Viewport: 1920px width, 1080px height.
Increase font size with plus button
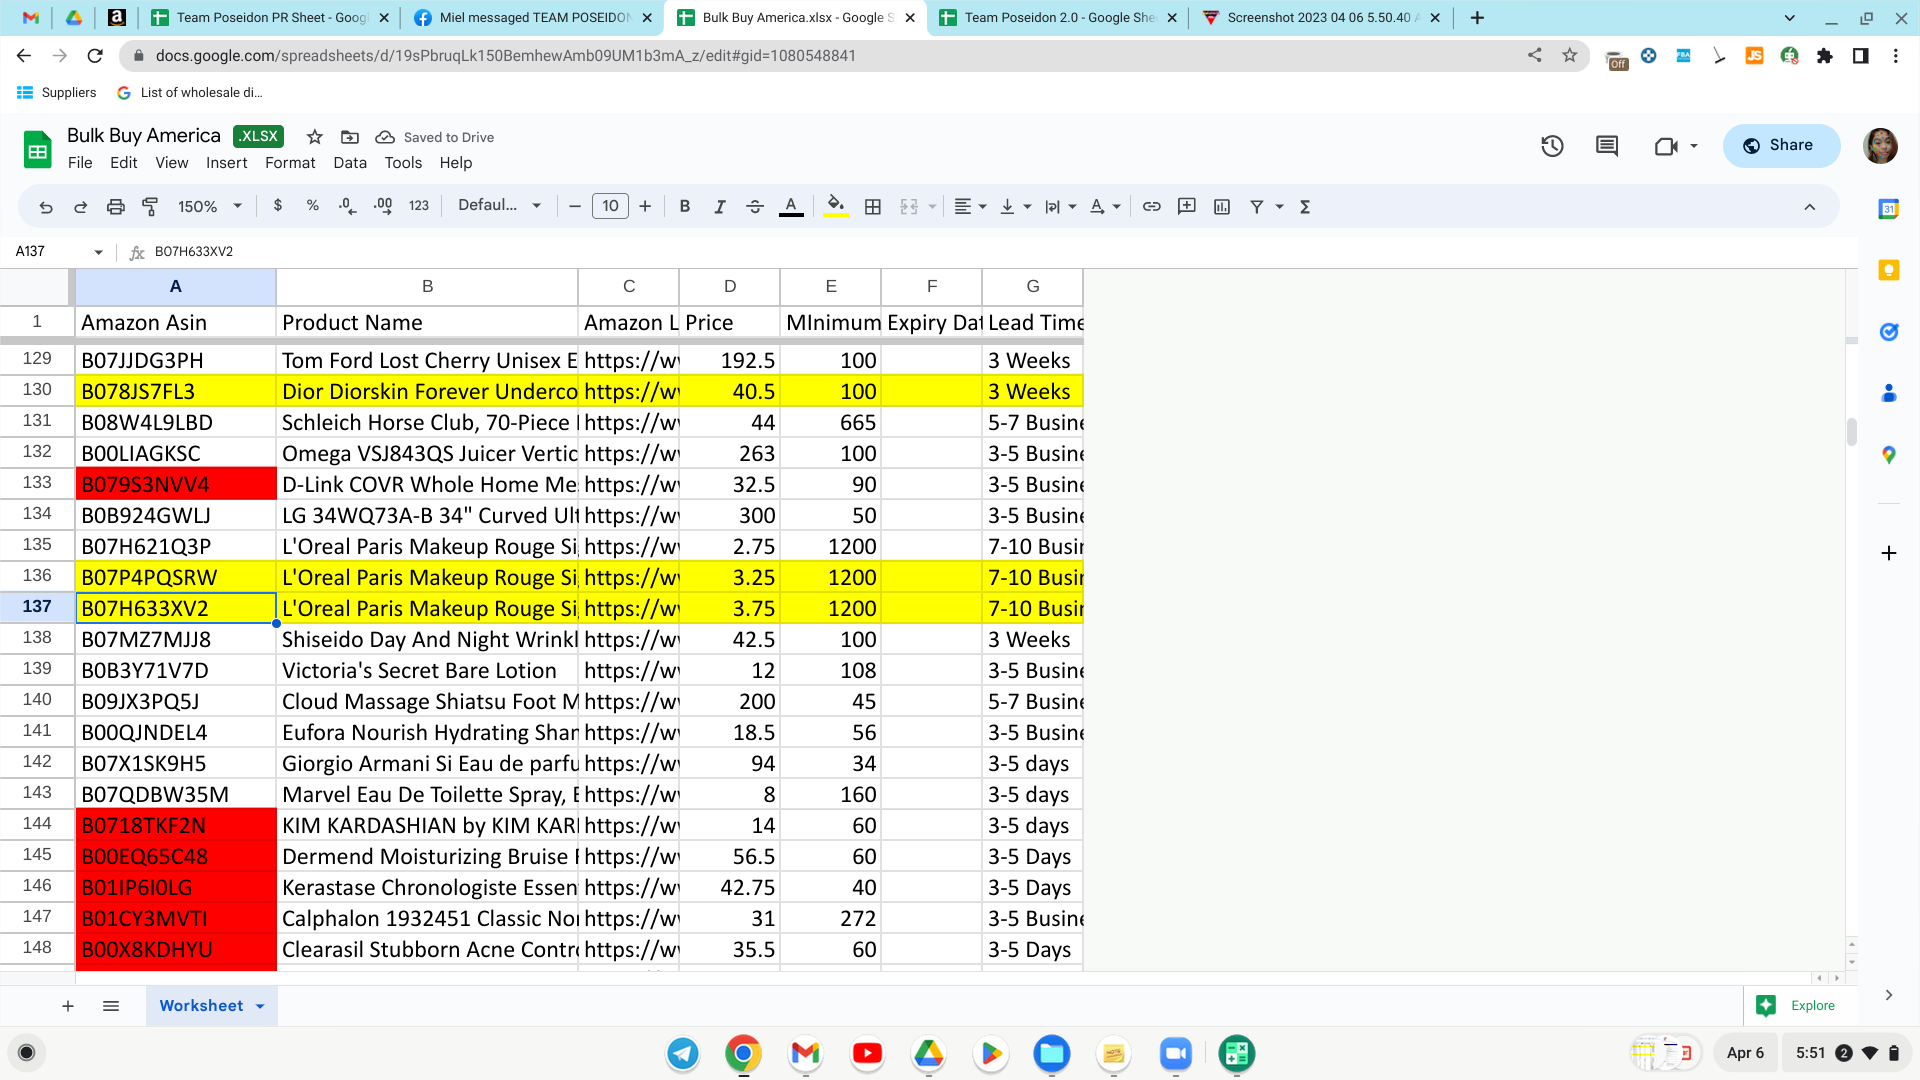click(x=645, y=206)
